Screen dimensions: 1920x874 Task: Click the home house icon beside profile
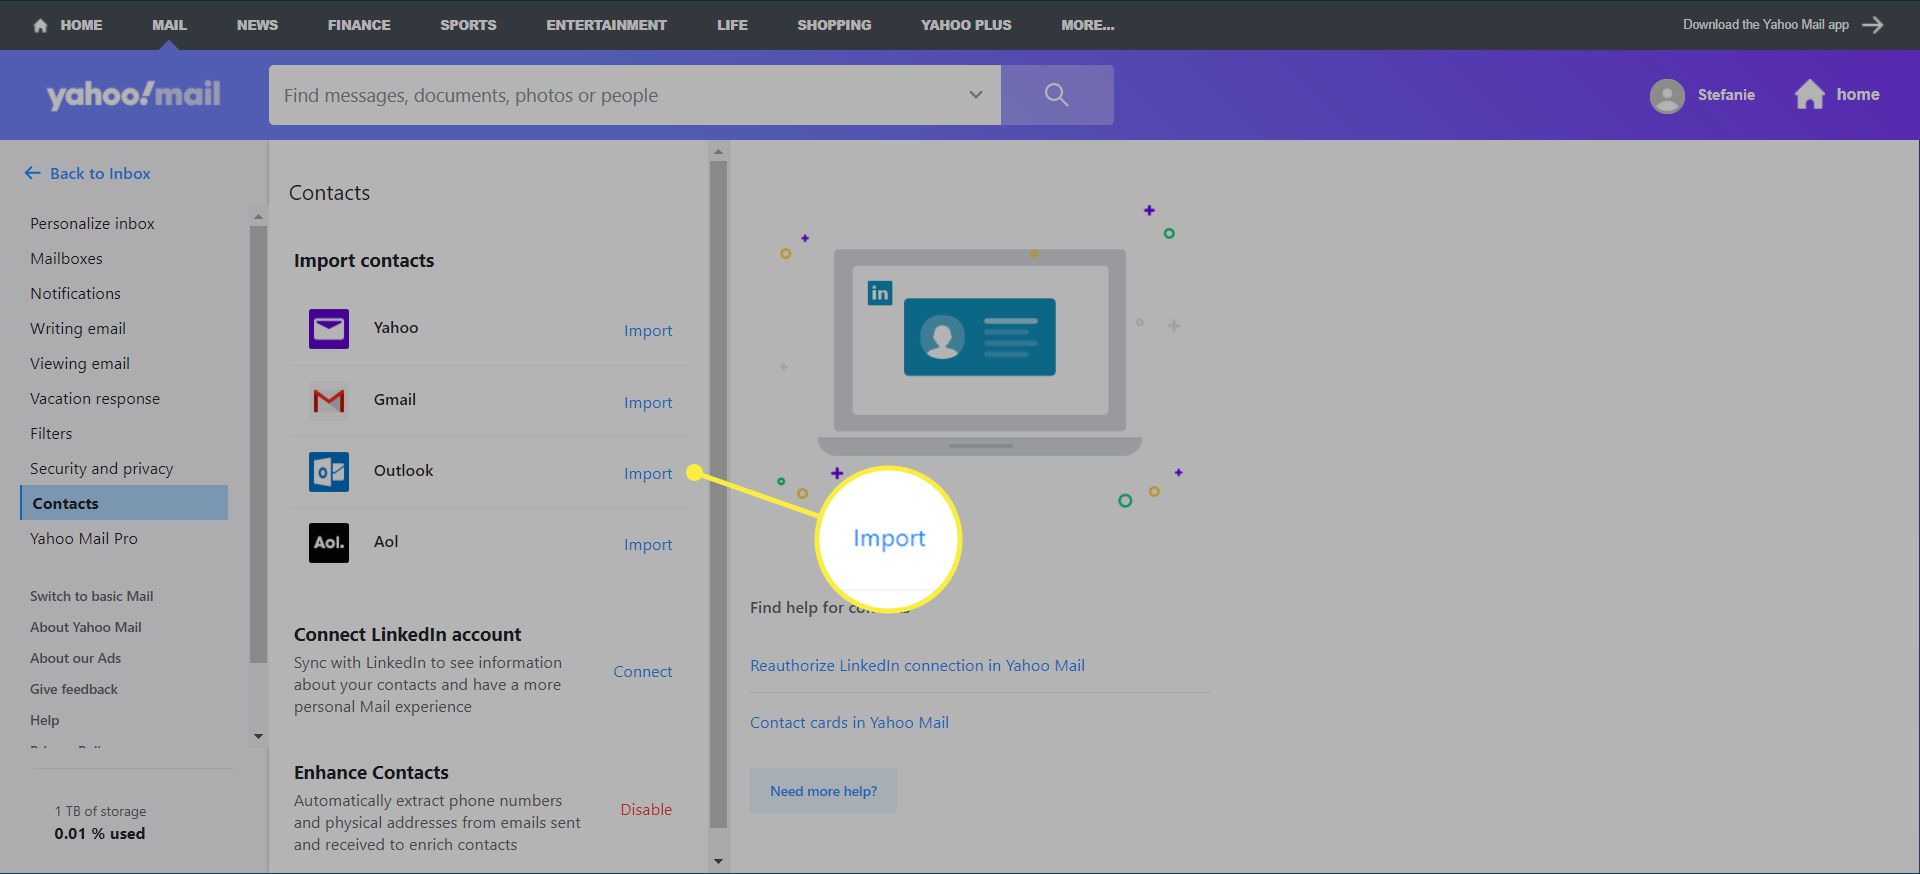1809,94
